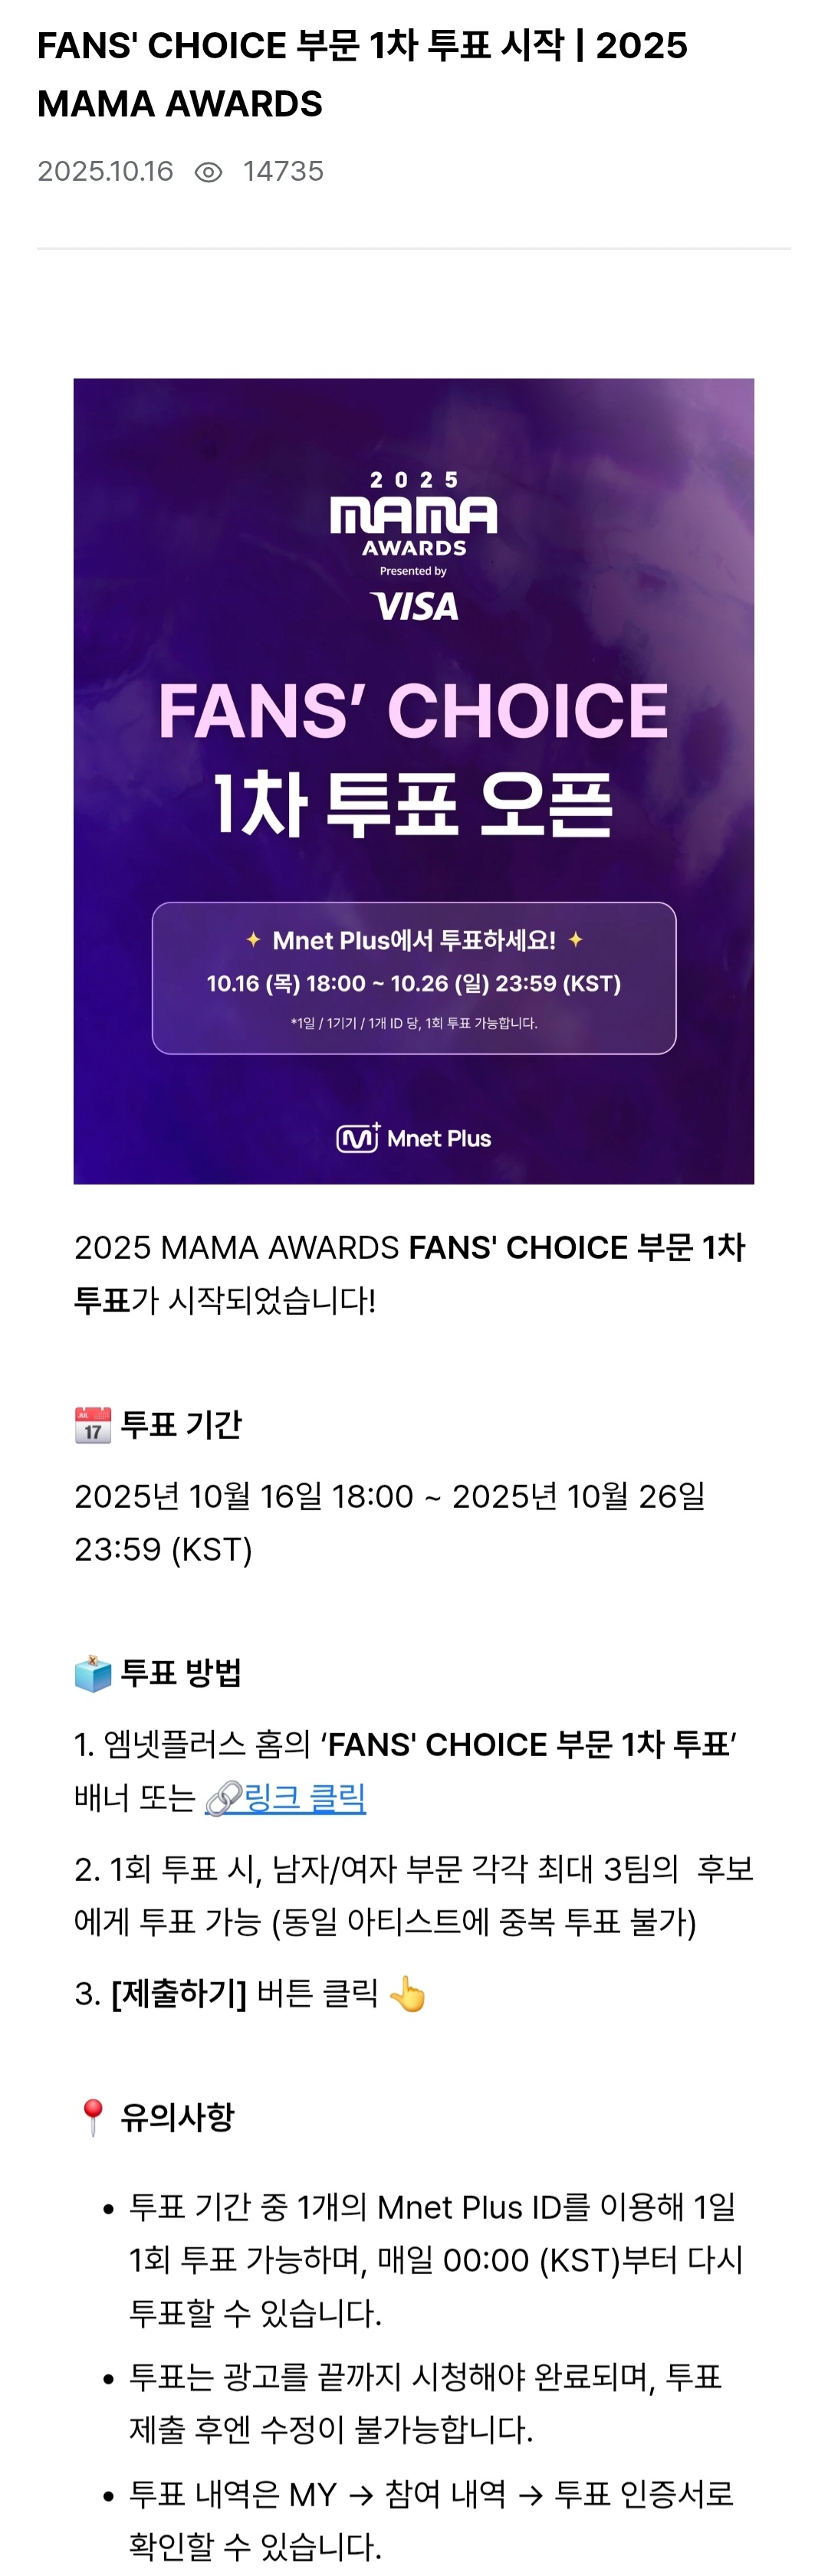Tap the 유의사항 section heading
The height and width of the screenshot is (2576, 828).
[x=177, y=2117]
